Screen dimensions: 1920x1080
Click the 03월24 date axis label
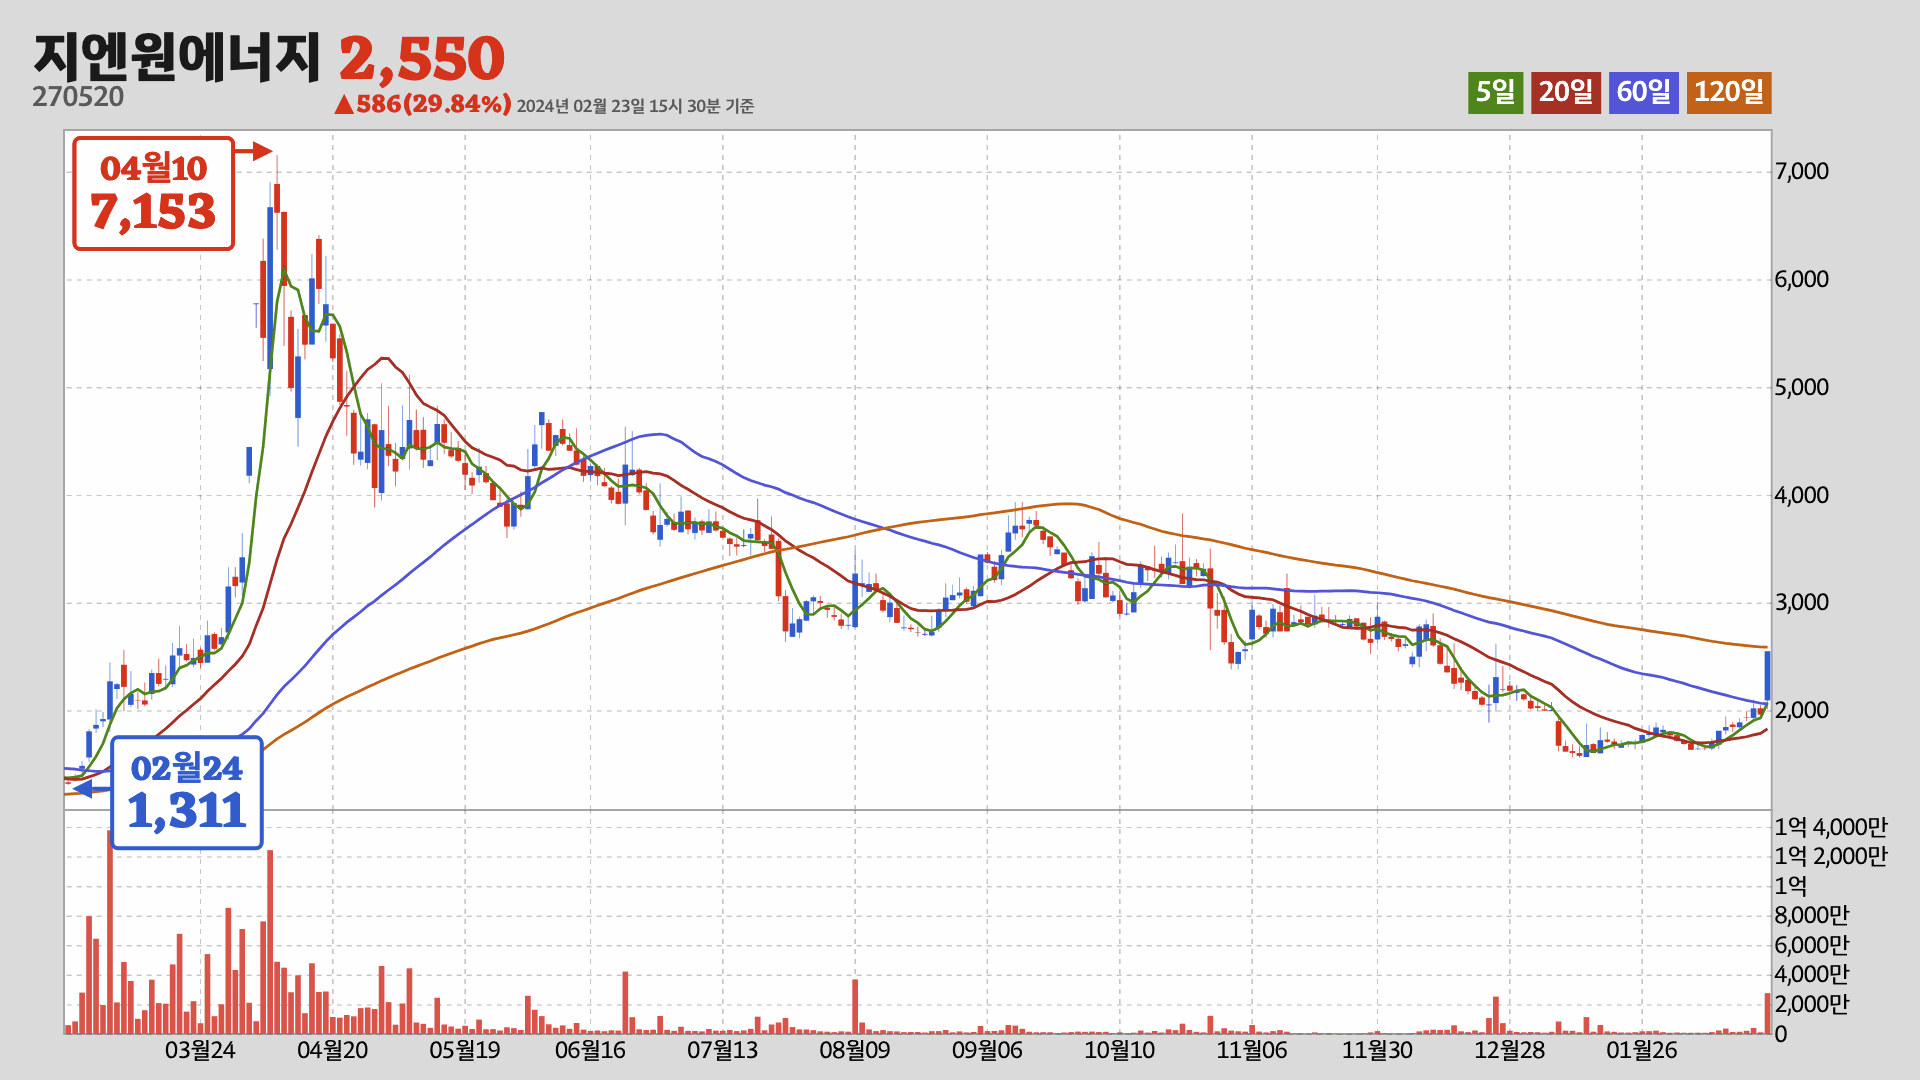(200, 1051)
